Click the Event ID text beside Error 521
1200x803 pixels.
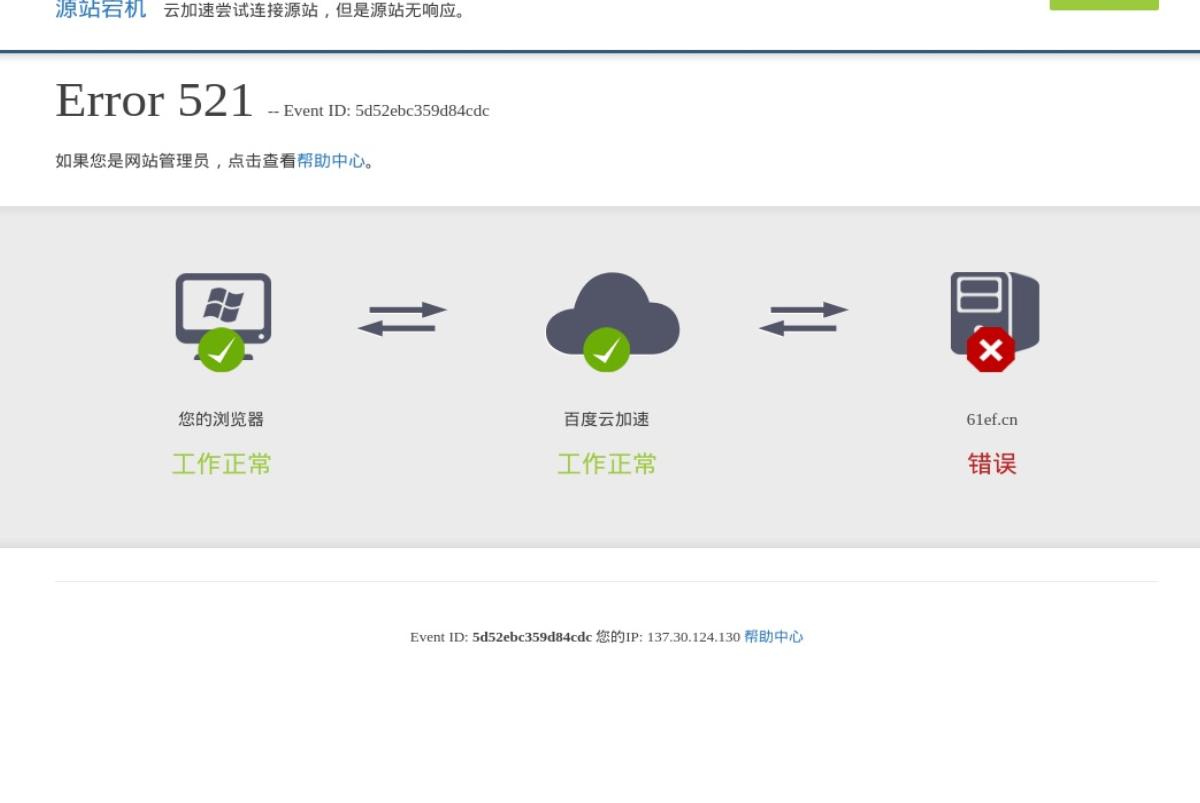379,111
